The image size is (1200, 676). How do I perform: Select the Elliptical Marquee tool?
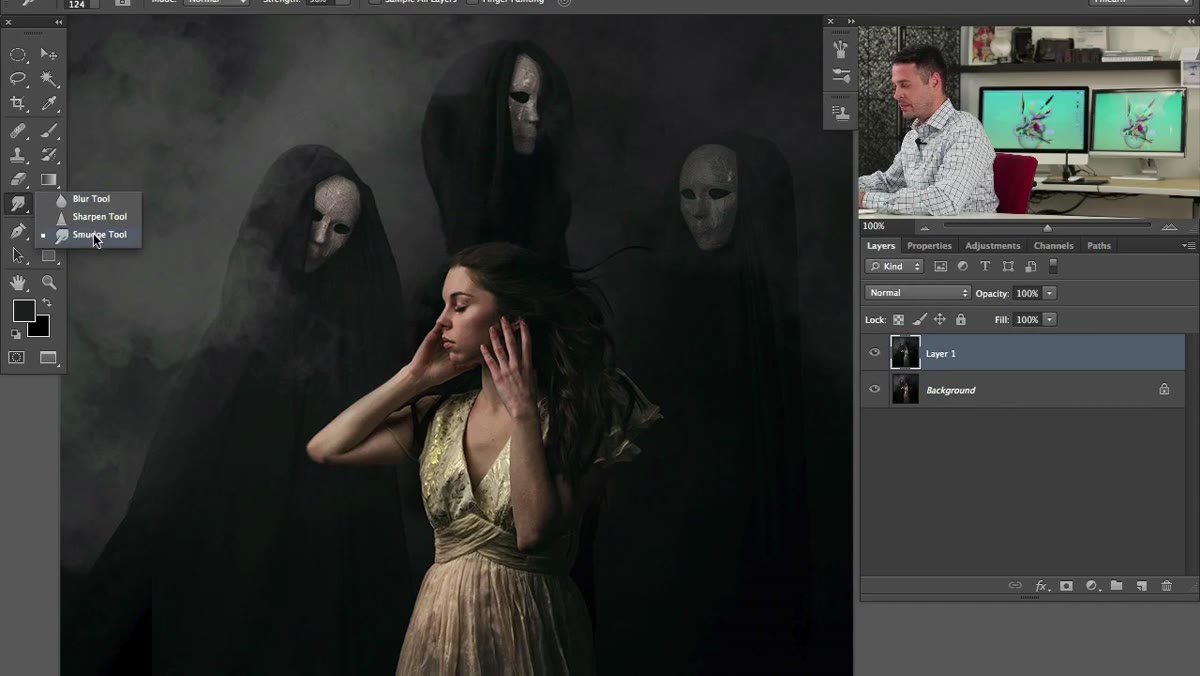click(18, 55)
